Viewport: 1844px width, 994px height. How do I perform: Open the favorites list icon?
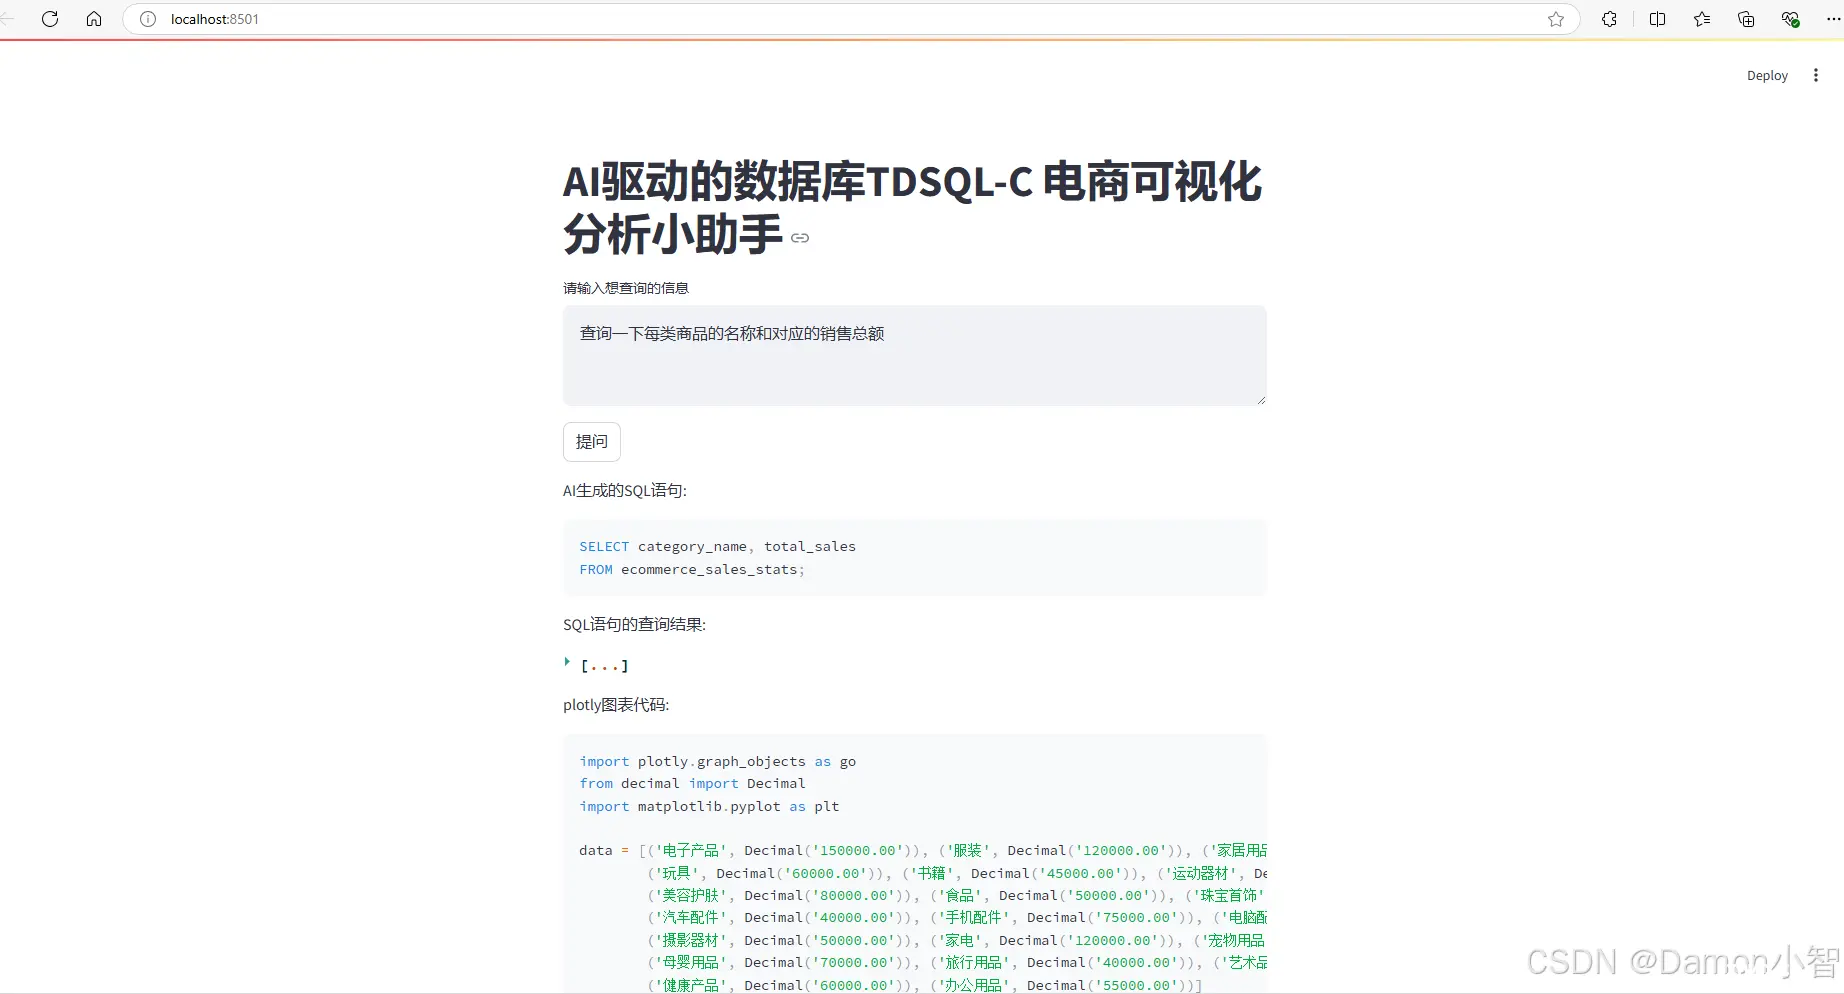1702,19
